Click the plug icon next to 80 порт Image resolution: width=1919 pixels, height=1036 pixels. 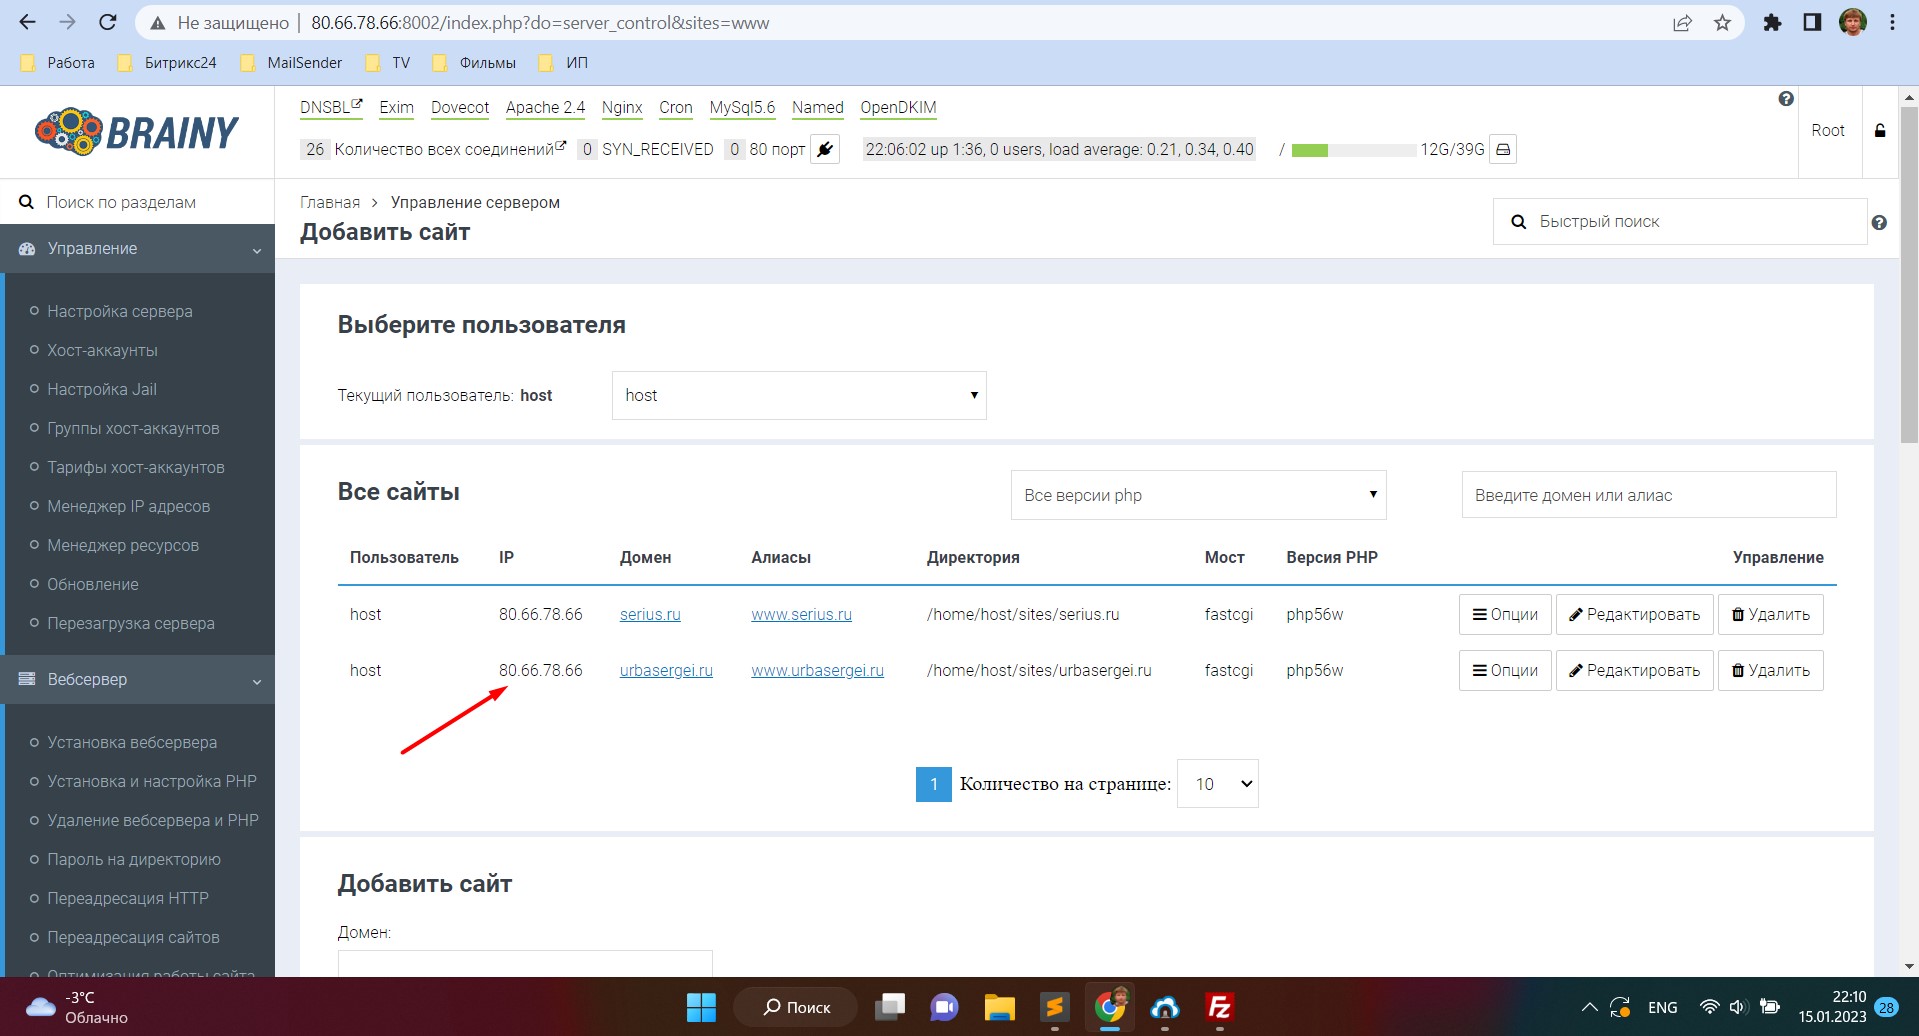point(823,149)
